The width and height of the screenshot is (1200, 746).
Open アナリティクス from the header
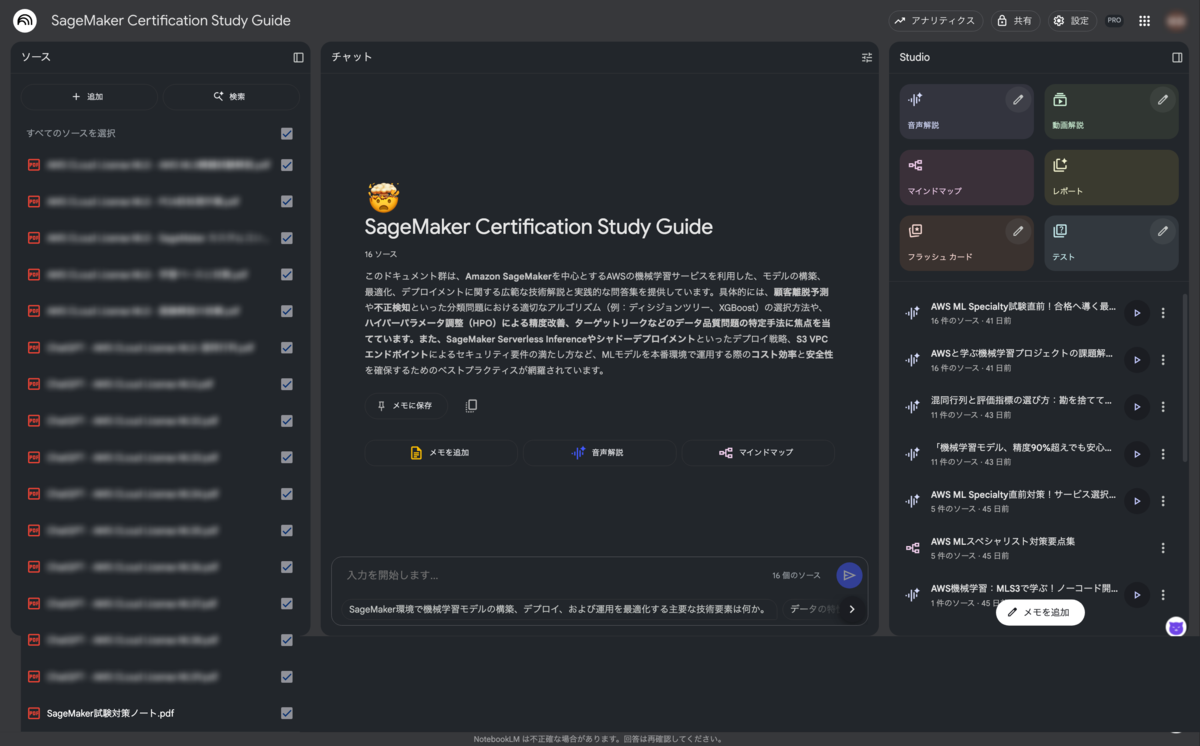click(x=935, y=20)
